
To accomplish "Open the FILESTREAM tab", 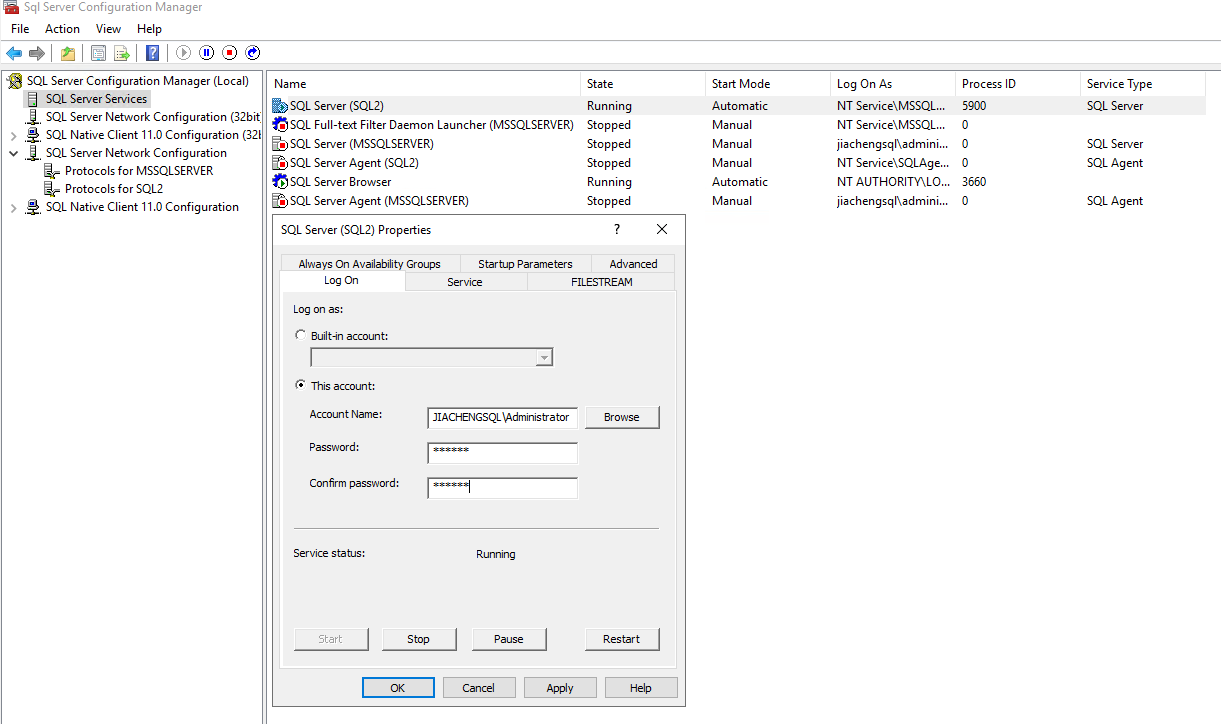I will [x=601, y=282].
